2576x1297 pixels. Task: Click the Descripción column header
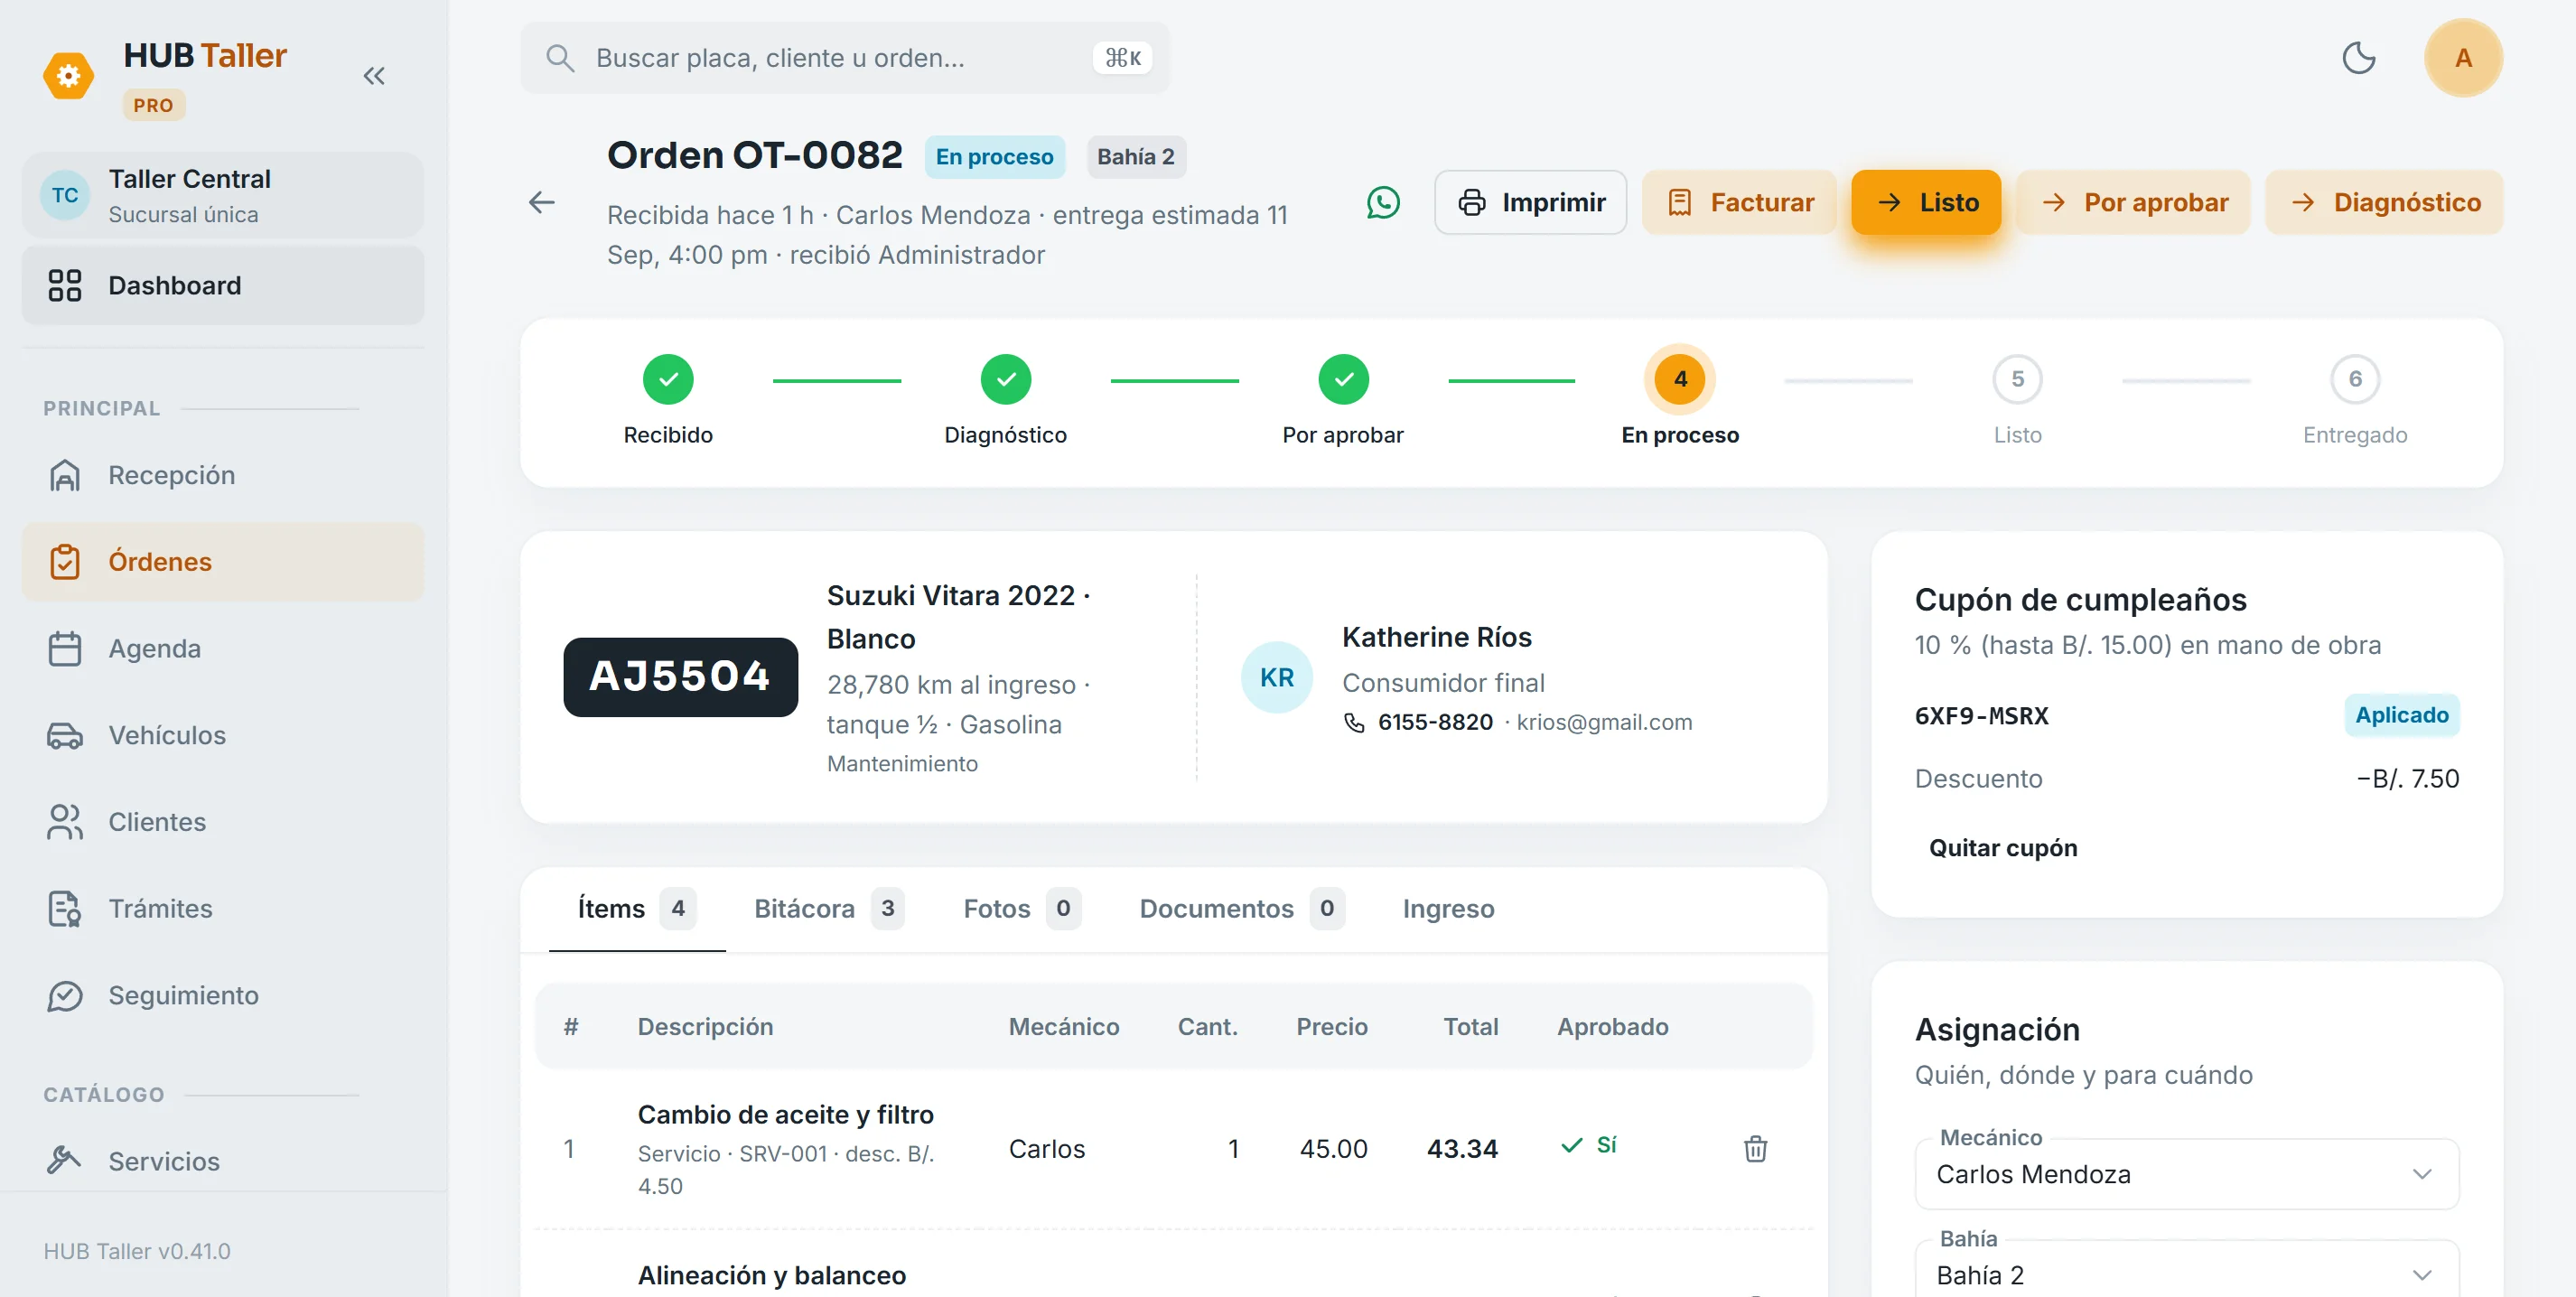705,1027
